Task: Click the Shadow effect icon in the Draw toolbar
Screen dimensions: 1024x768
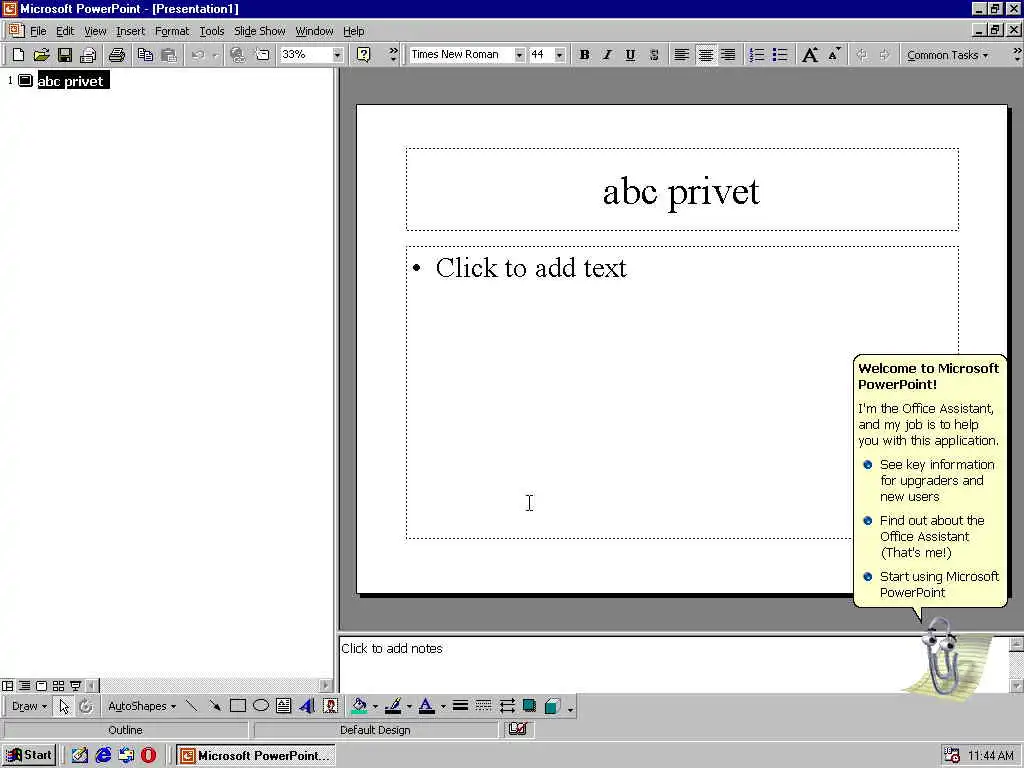Action: [x=530, y=706]
